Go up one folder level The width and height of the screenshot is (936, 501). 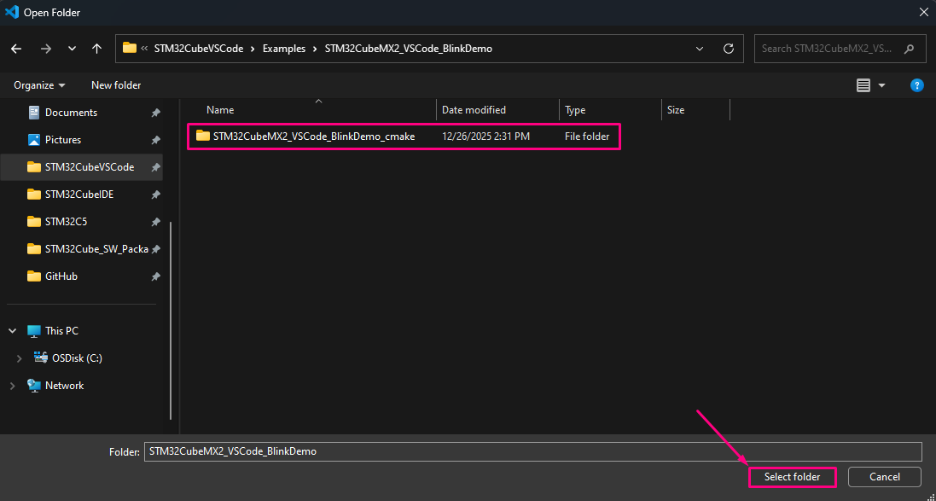(97, 49)
